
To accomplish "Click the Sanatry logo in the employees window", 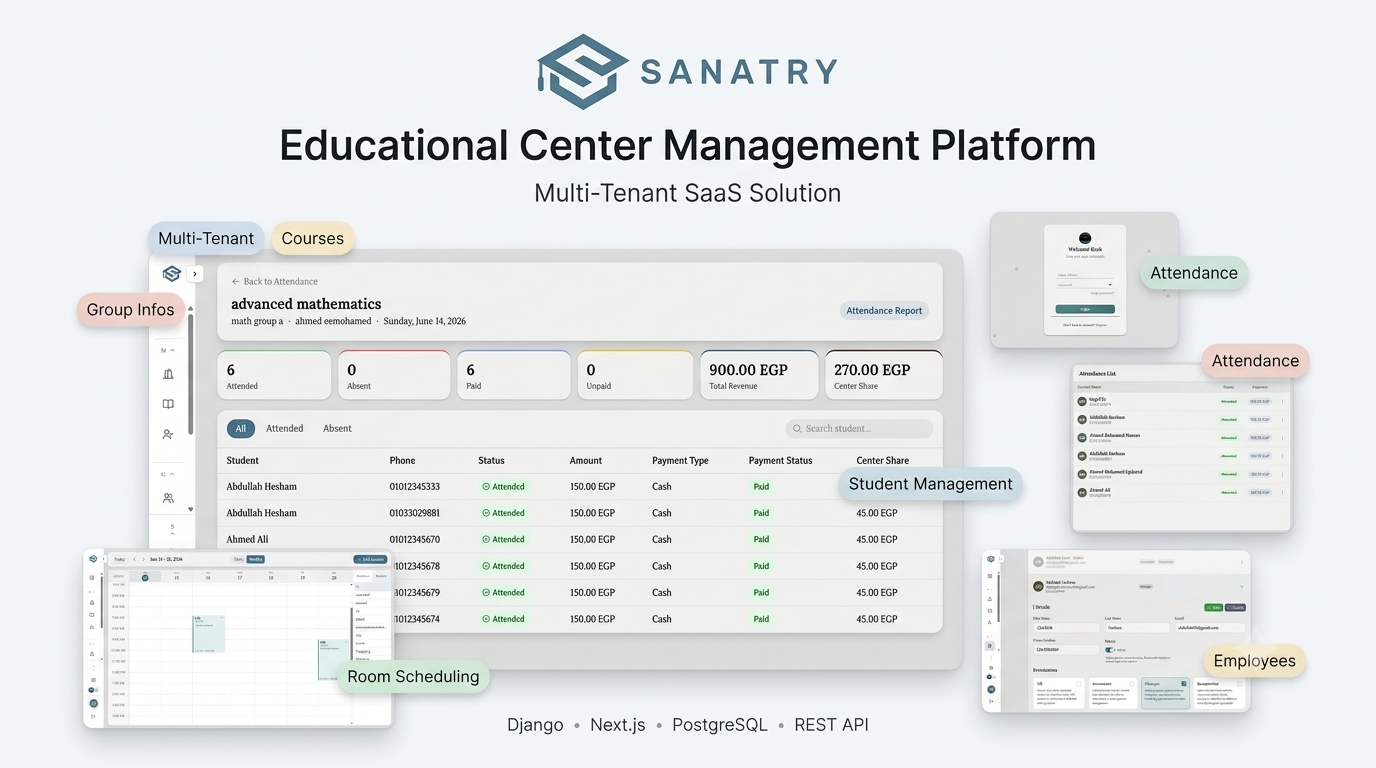I will click(991, 559).
